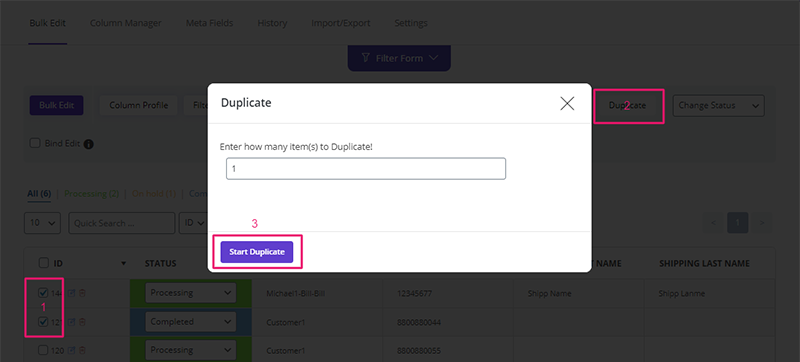Screen dimensions: 800x362
Task: Click page number 1 in pagination
Action: pyautogui.click(x=737, y=223)
